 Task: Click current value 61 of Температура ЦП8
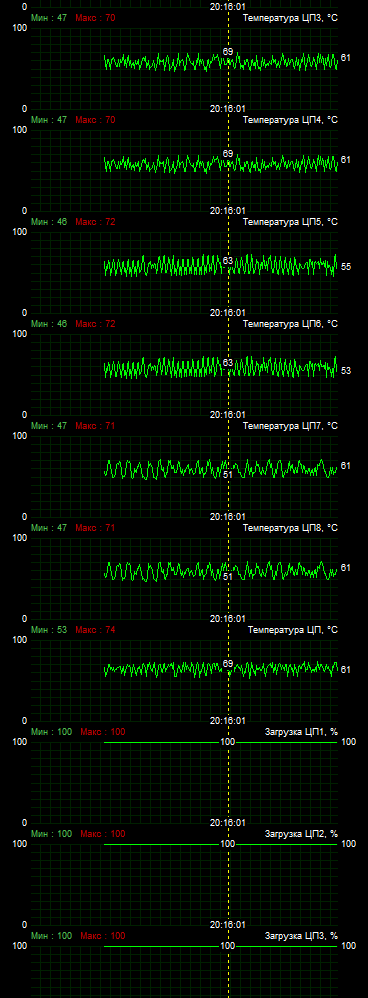click(346, 567)
